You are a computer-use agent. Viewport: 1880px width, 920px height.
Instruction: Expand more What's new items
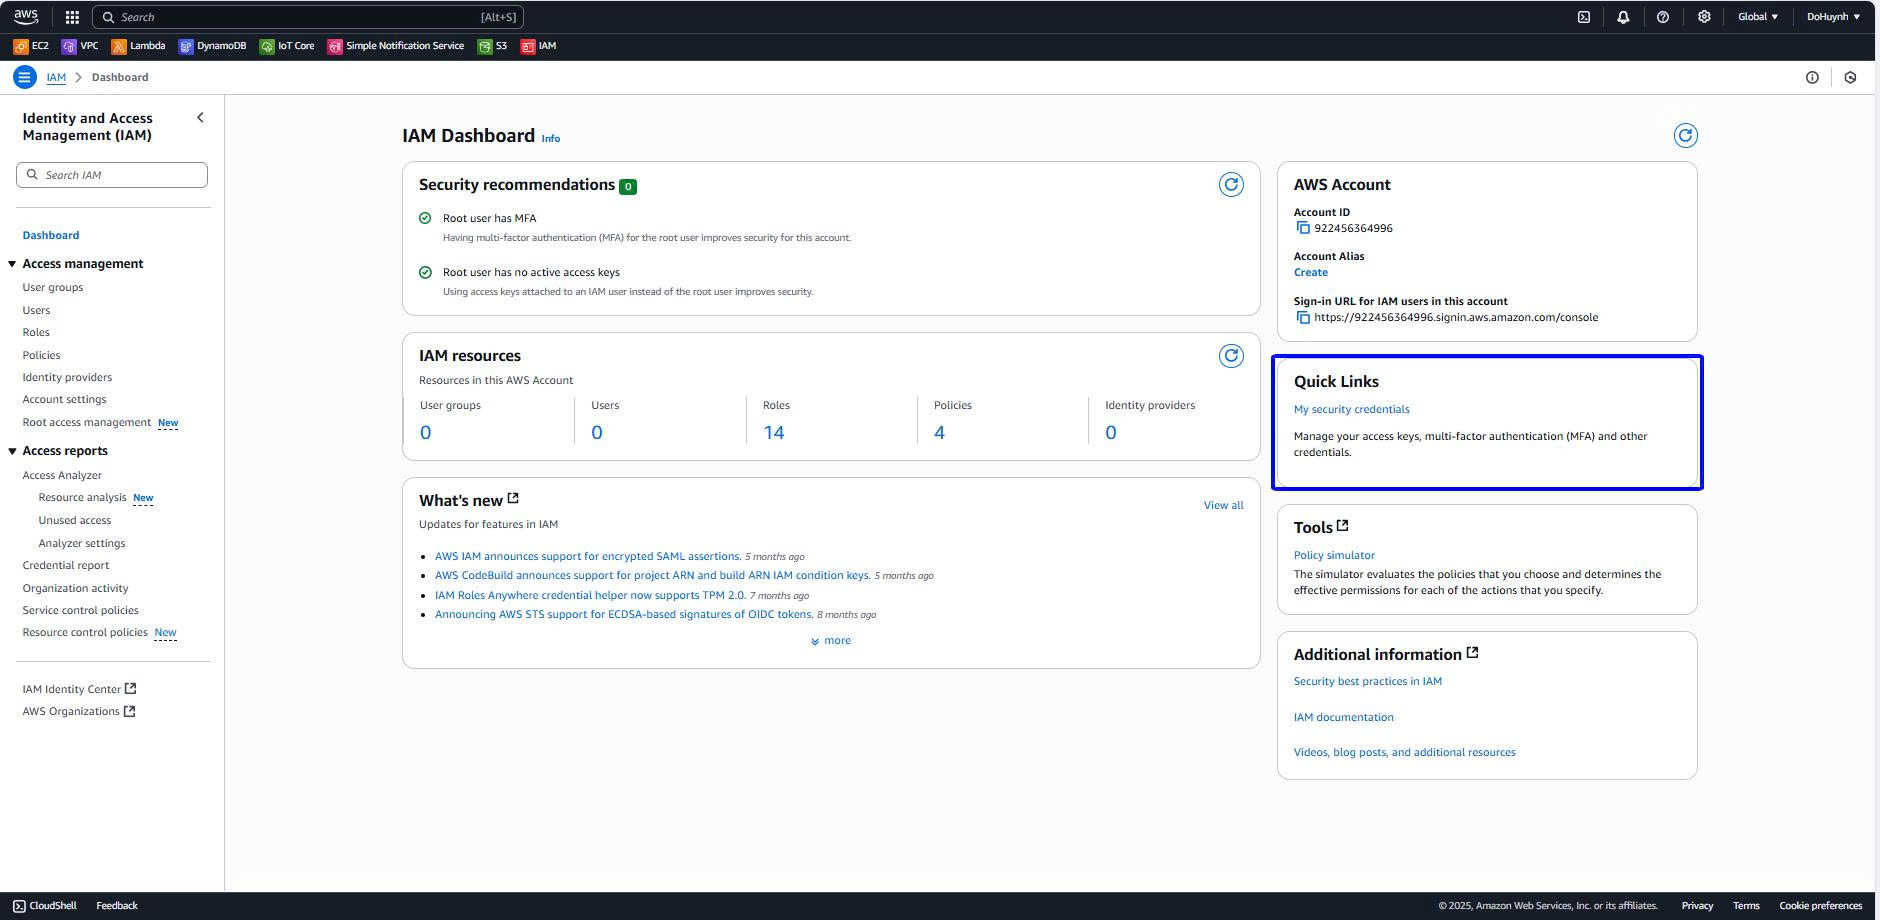tap(831, 641)
